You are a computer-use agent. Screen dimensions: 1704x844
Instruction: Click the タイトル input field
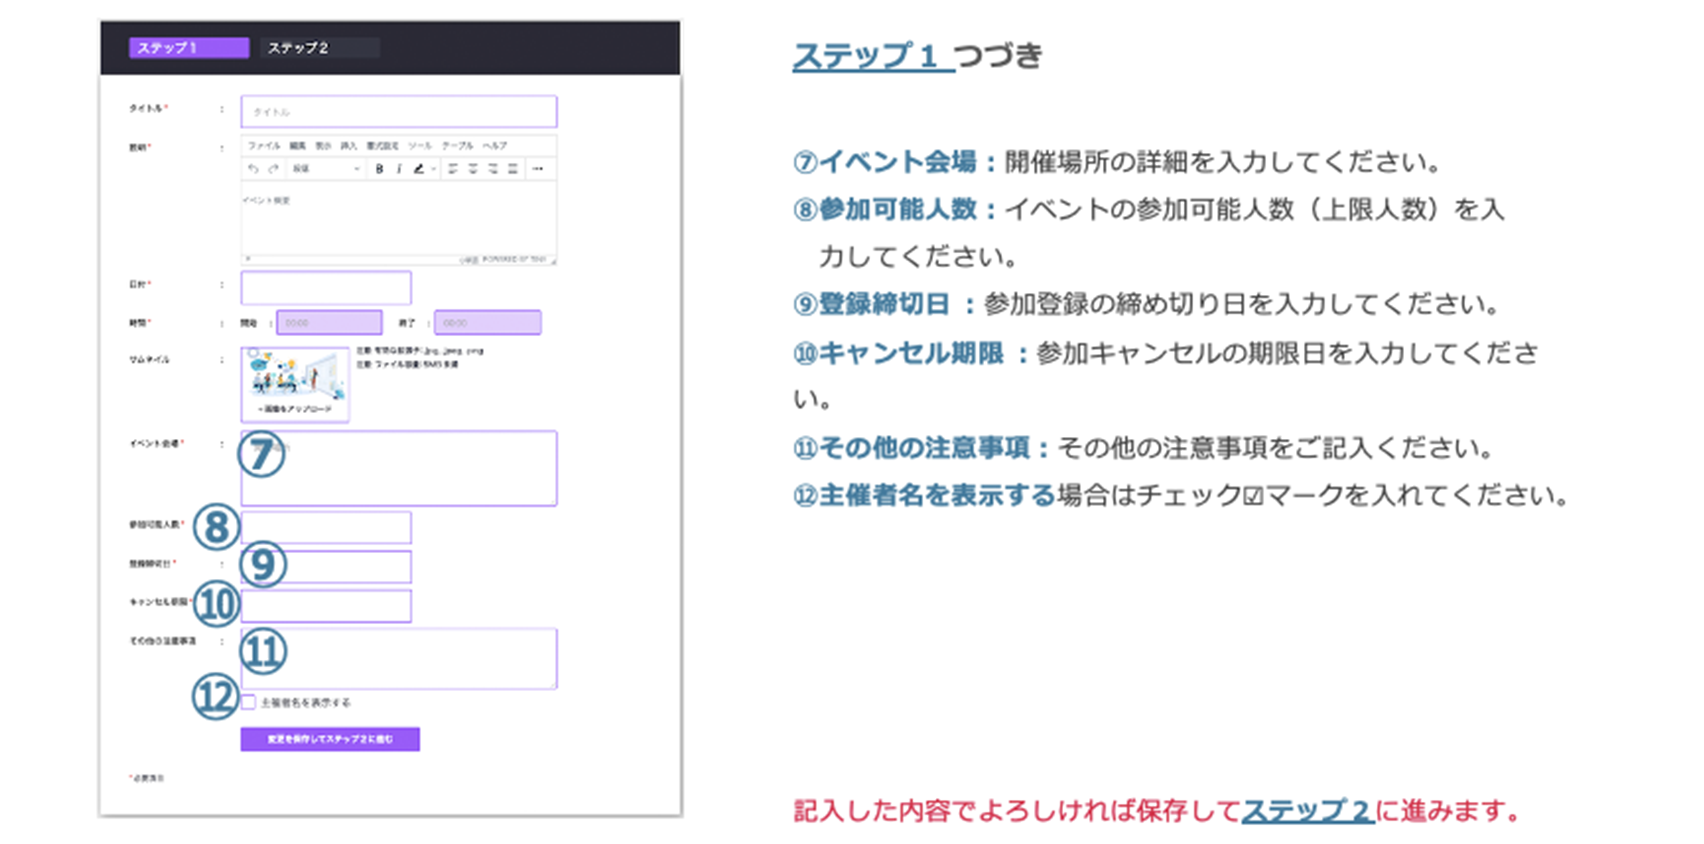(x=398, y=111)
